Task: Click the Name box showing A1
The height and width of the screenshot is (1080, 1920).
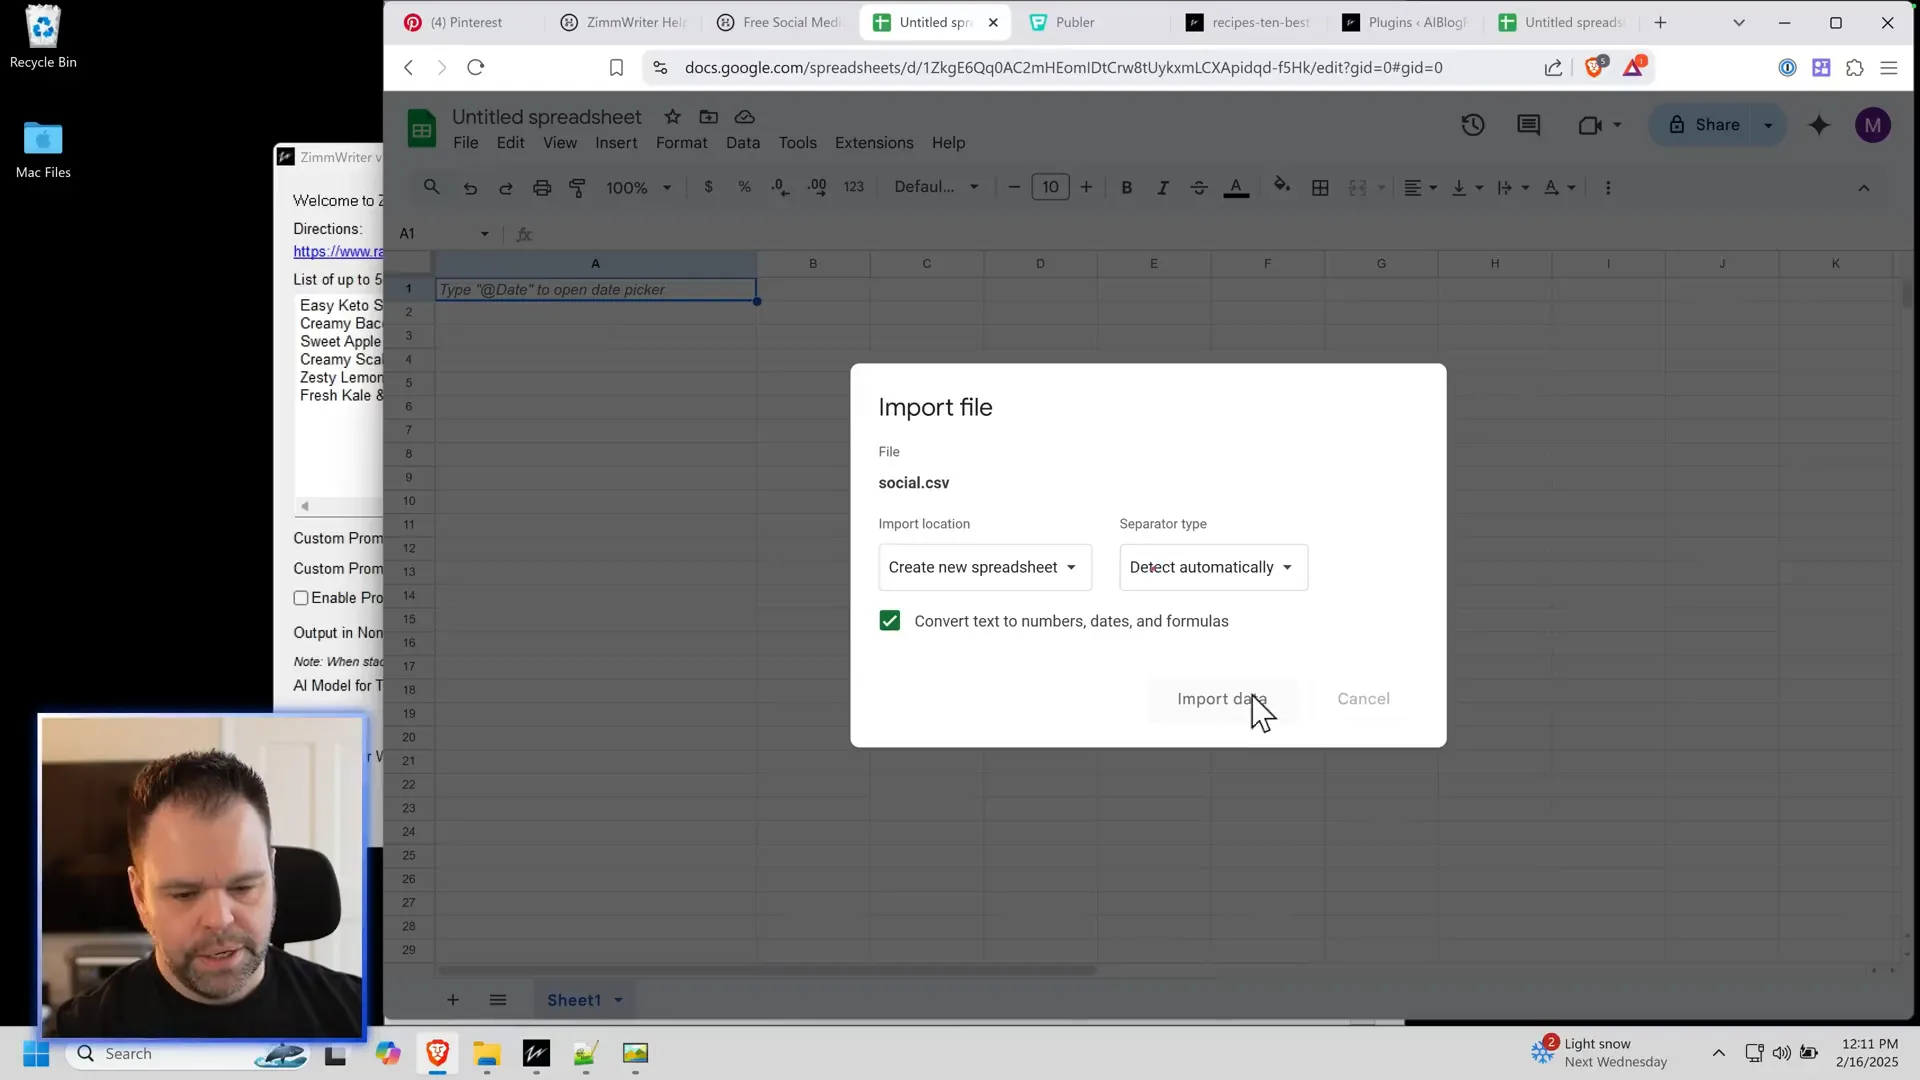Action: click(443, 234)
